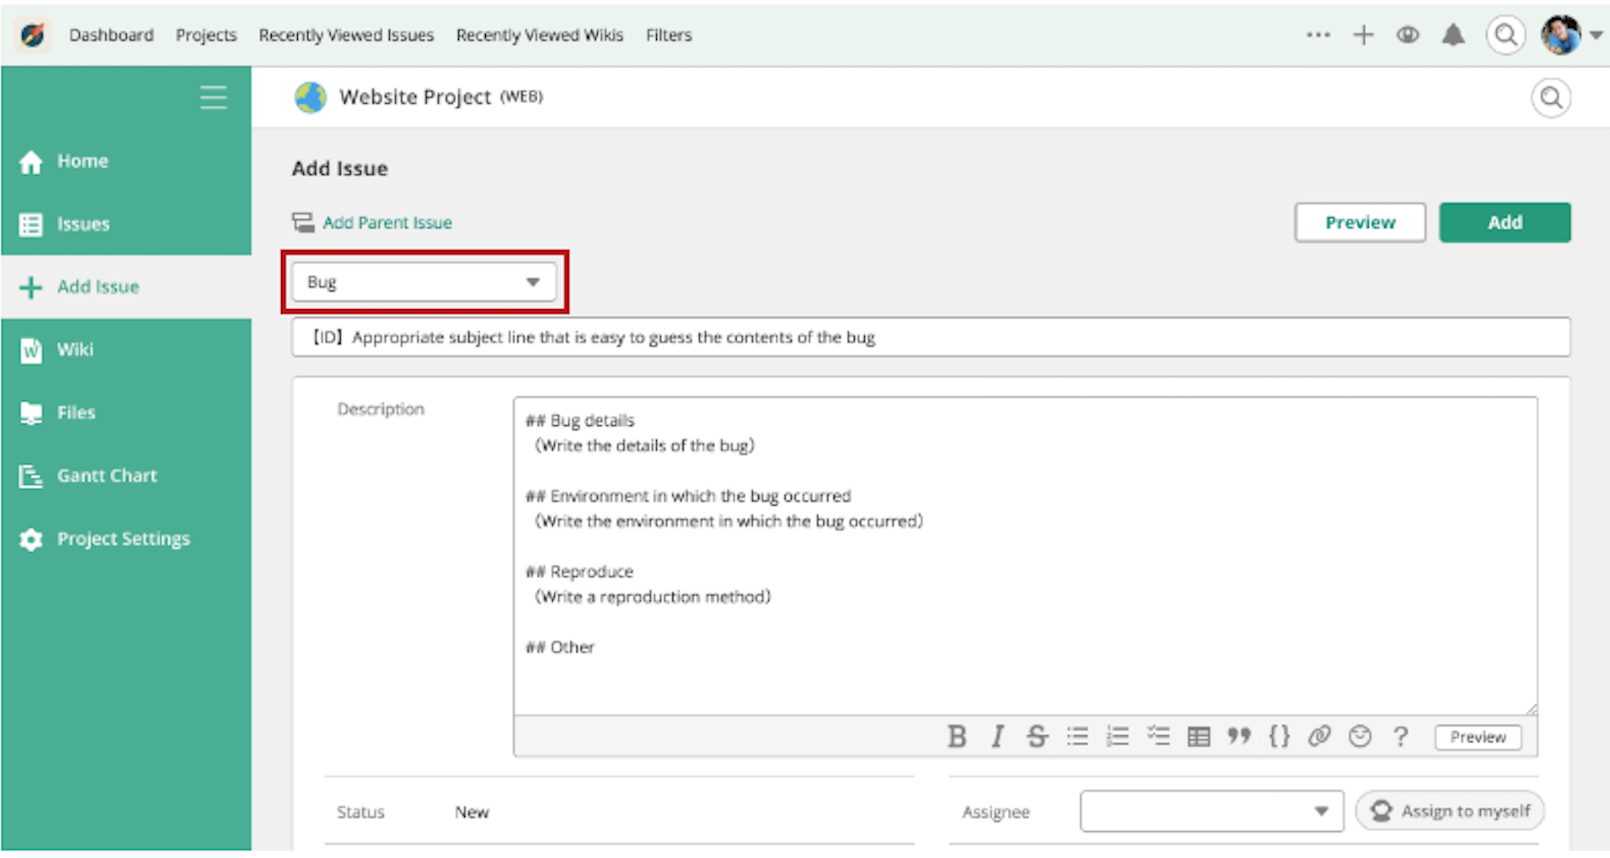
Task: Click the description Preview button
Action: pyautogui.click(x=1478, y=737)
